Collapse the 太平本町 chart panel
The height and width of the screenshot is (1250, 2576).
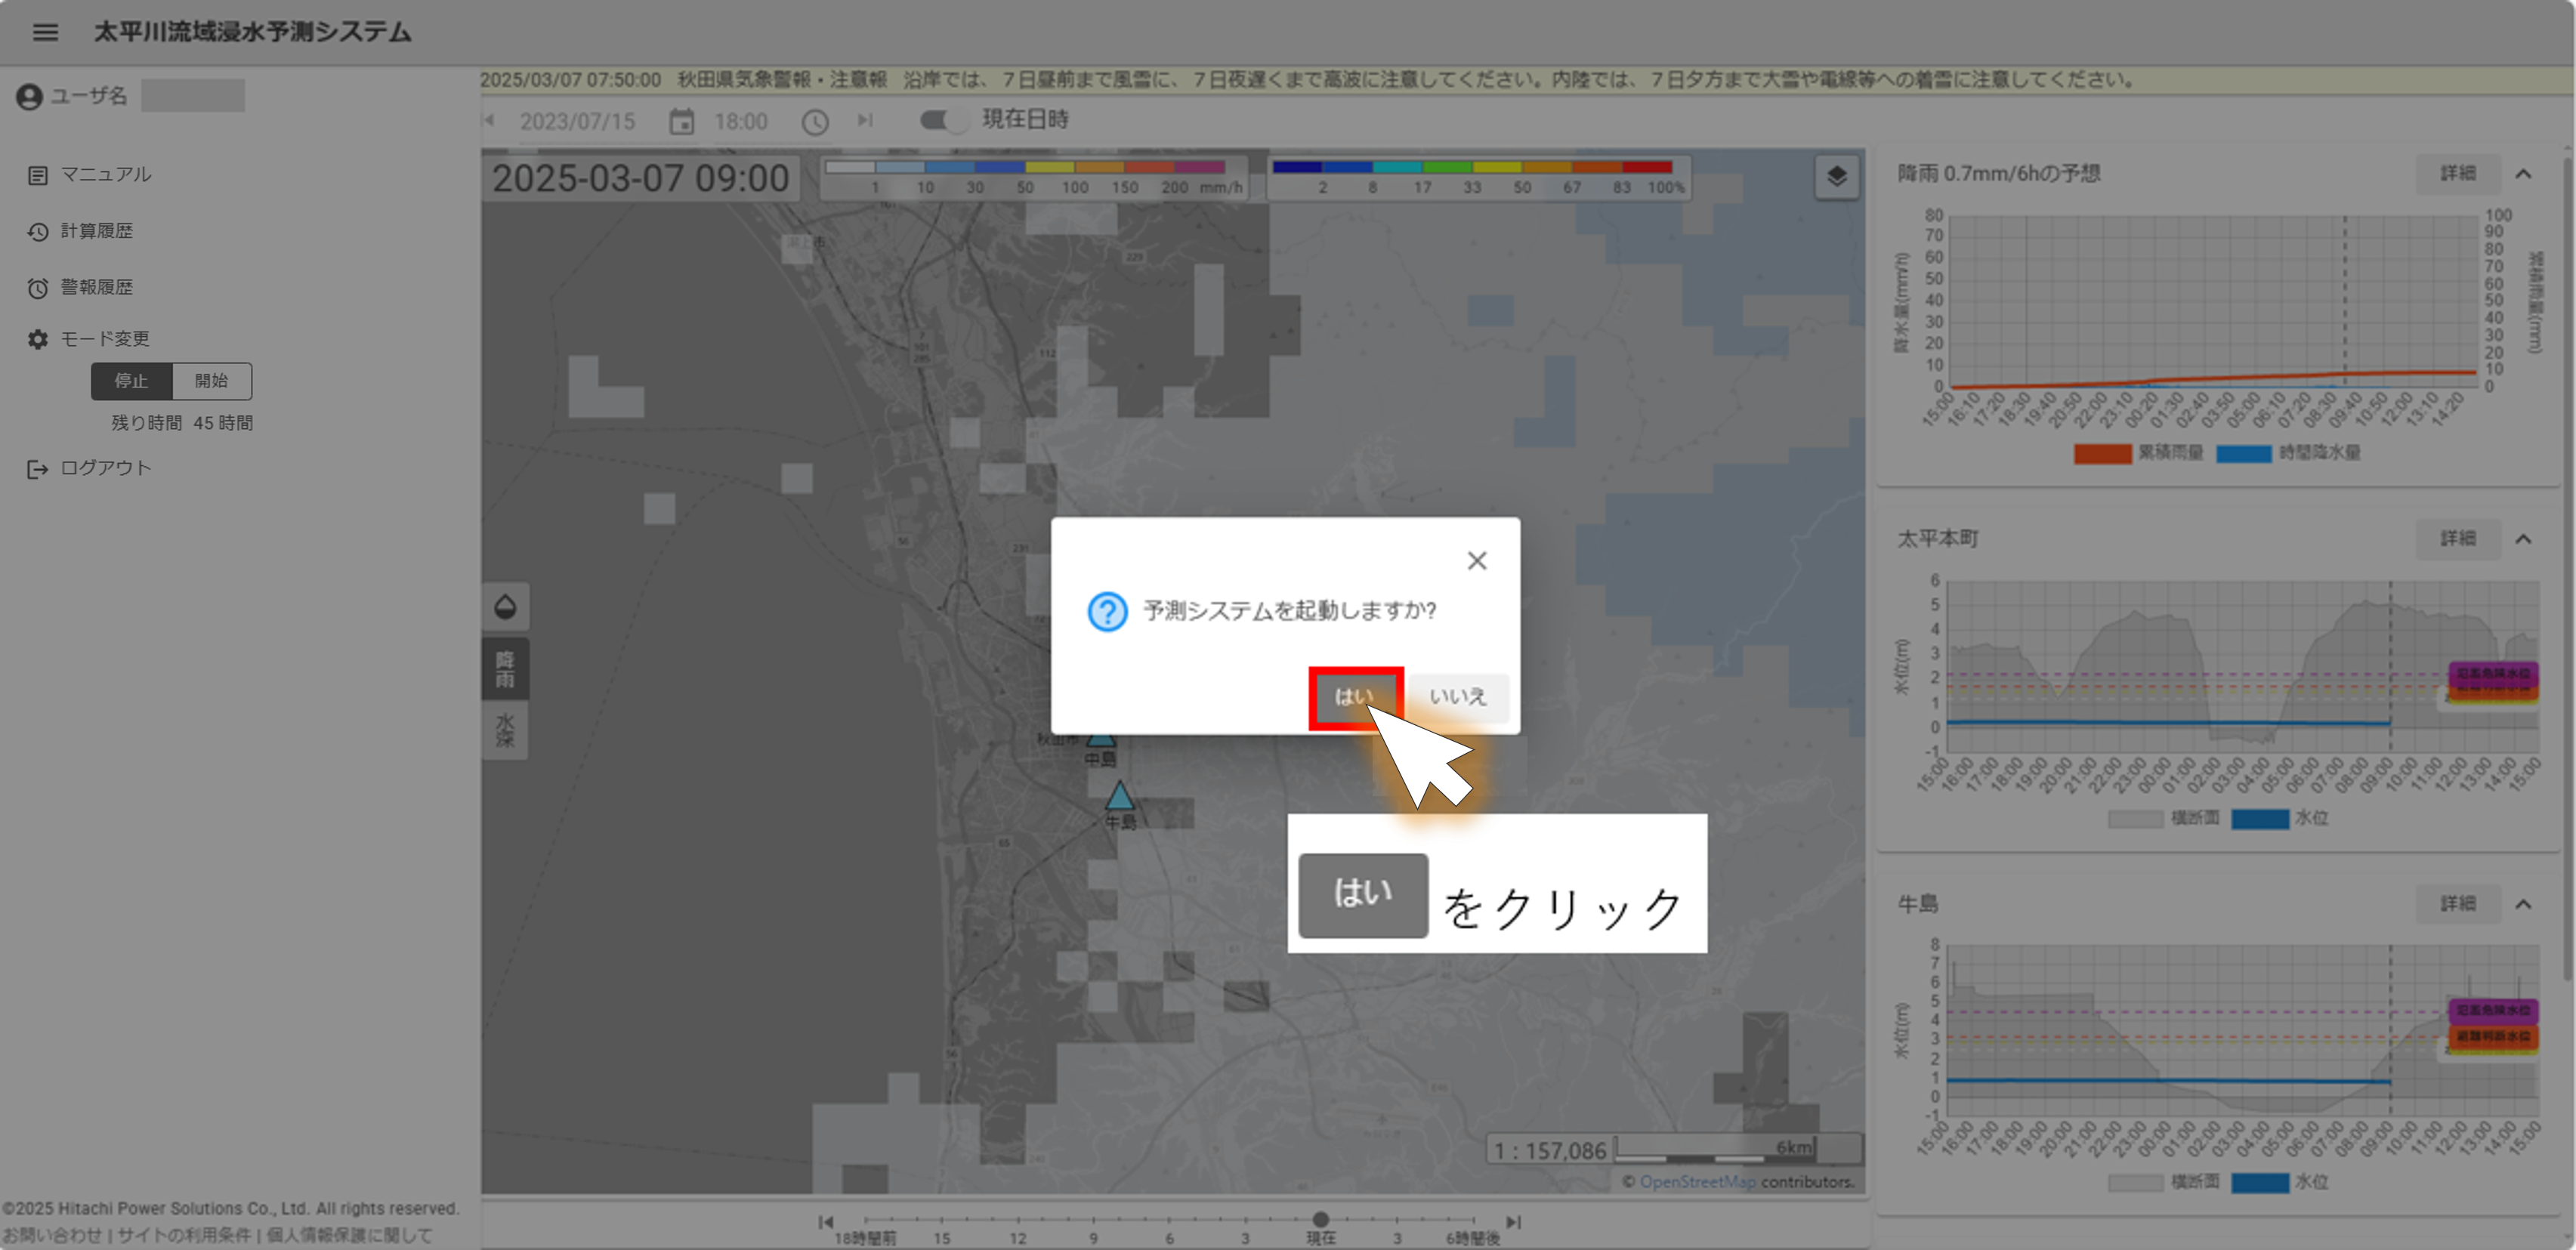(2523, 539)
